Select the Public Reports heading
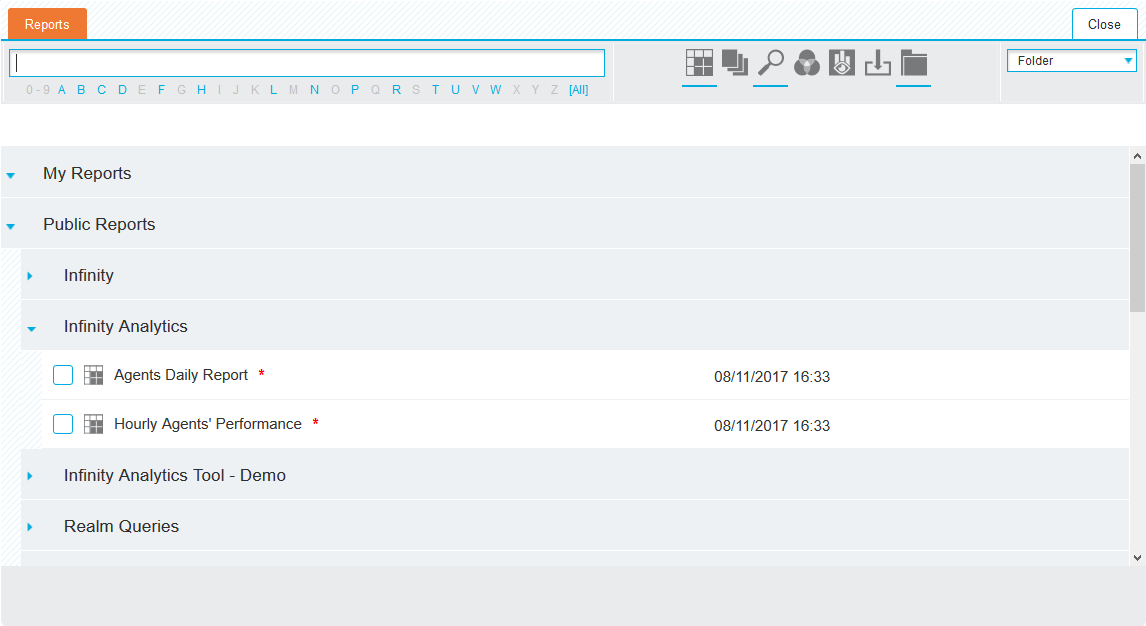This screenshot has width=1146, height=626. (99, 224)
